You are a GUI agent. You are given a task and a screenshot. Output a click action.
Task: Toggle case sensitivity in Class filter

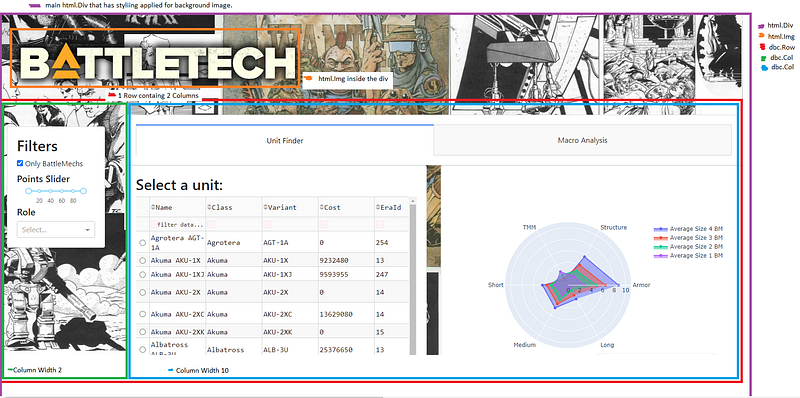(x=211, y=224)
